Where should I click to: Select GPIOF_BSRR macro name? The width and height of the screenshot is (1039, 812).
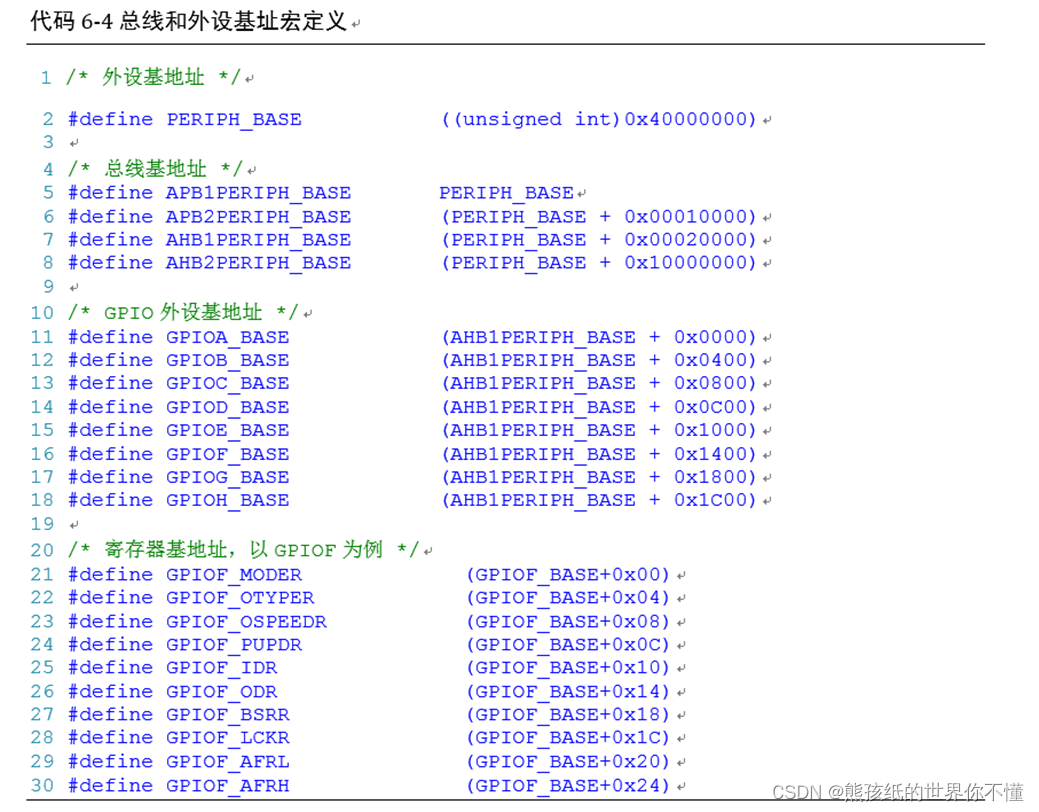coord(227,715)
